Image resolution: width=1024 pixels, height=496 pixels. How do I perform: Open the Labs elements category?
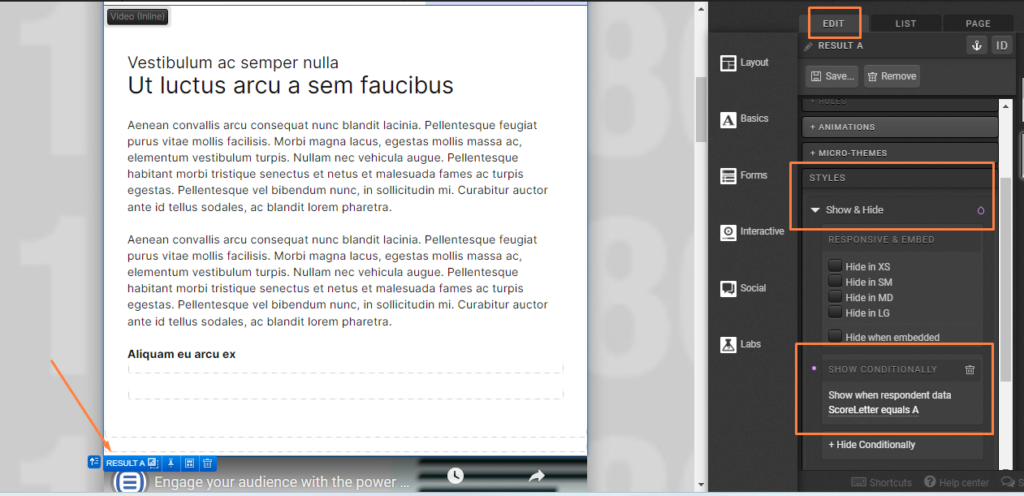point(741,344)
